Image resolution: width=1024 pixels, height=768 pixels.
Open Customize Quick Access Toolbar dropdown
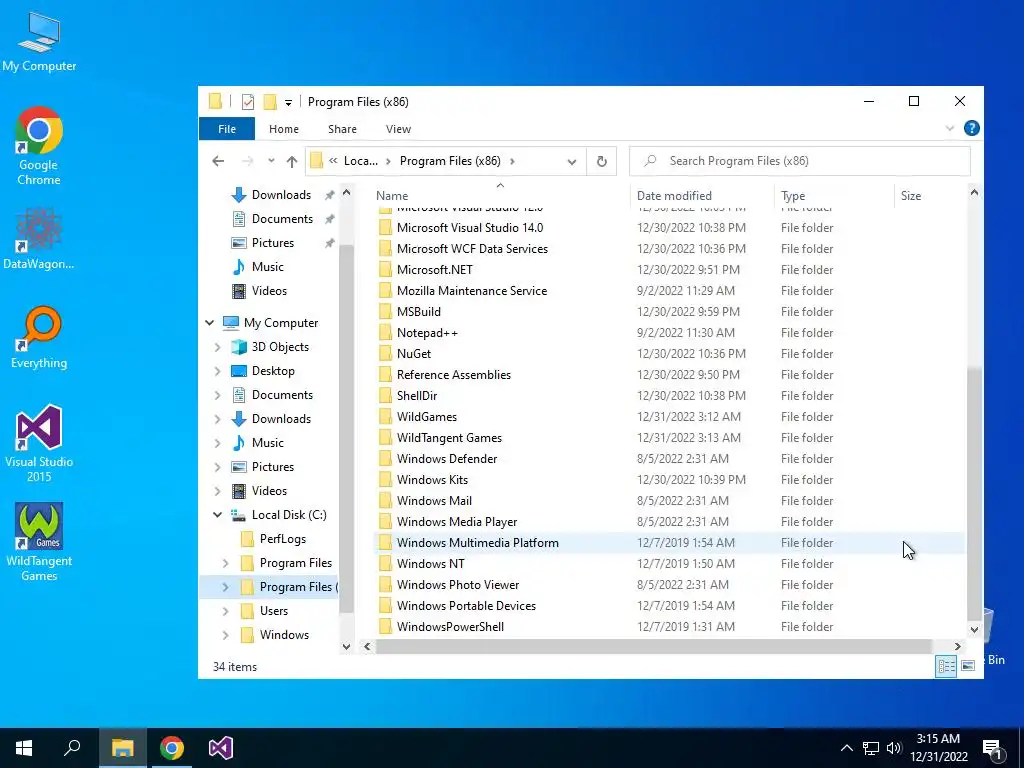pos(288,103)
